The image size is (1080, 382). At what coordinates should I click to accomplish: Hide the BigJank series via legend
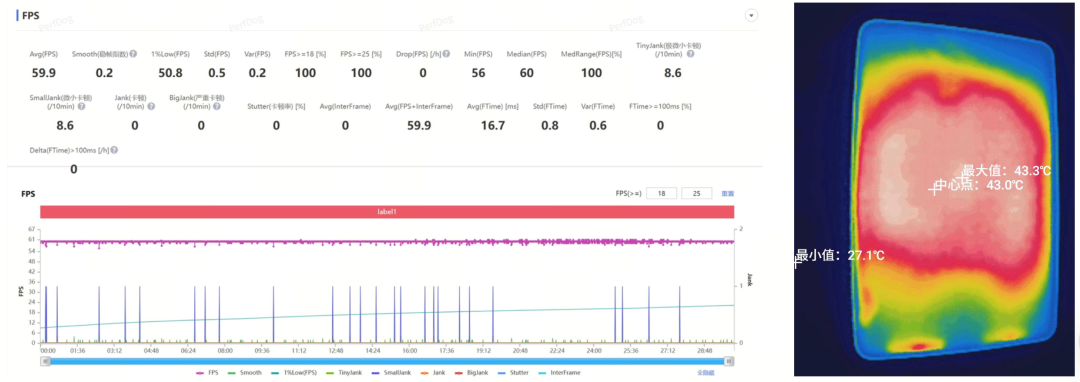click(x=471, y=372)
